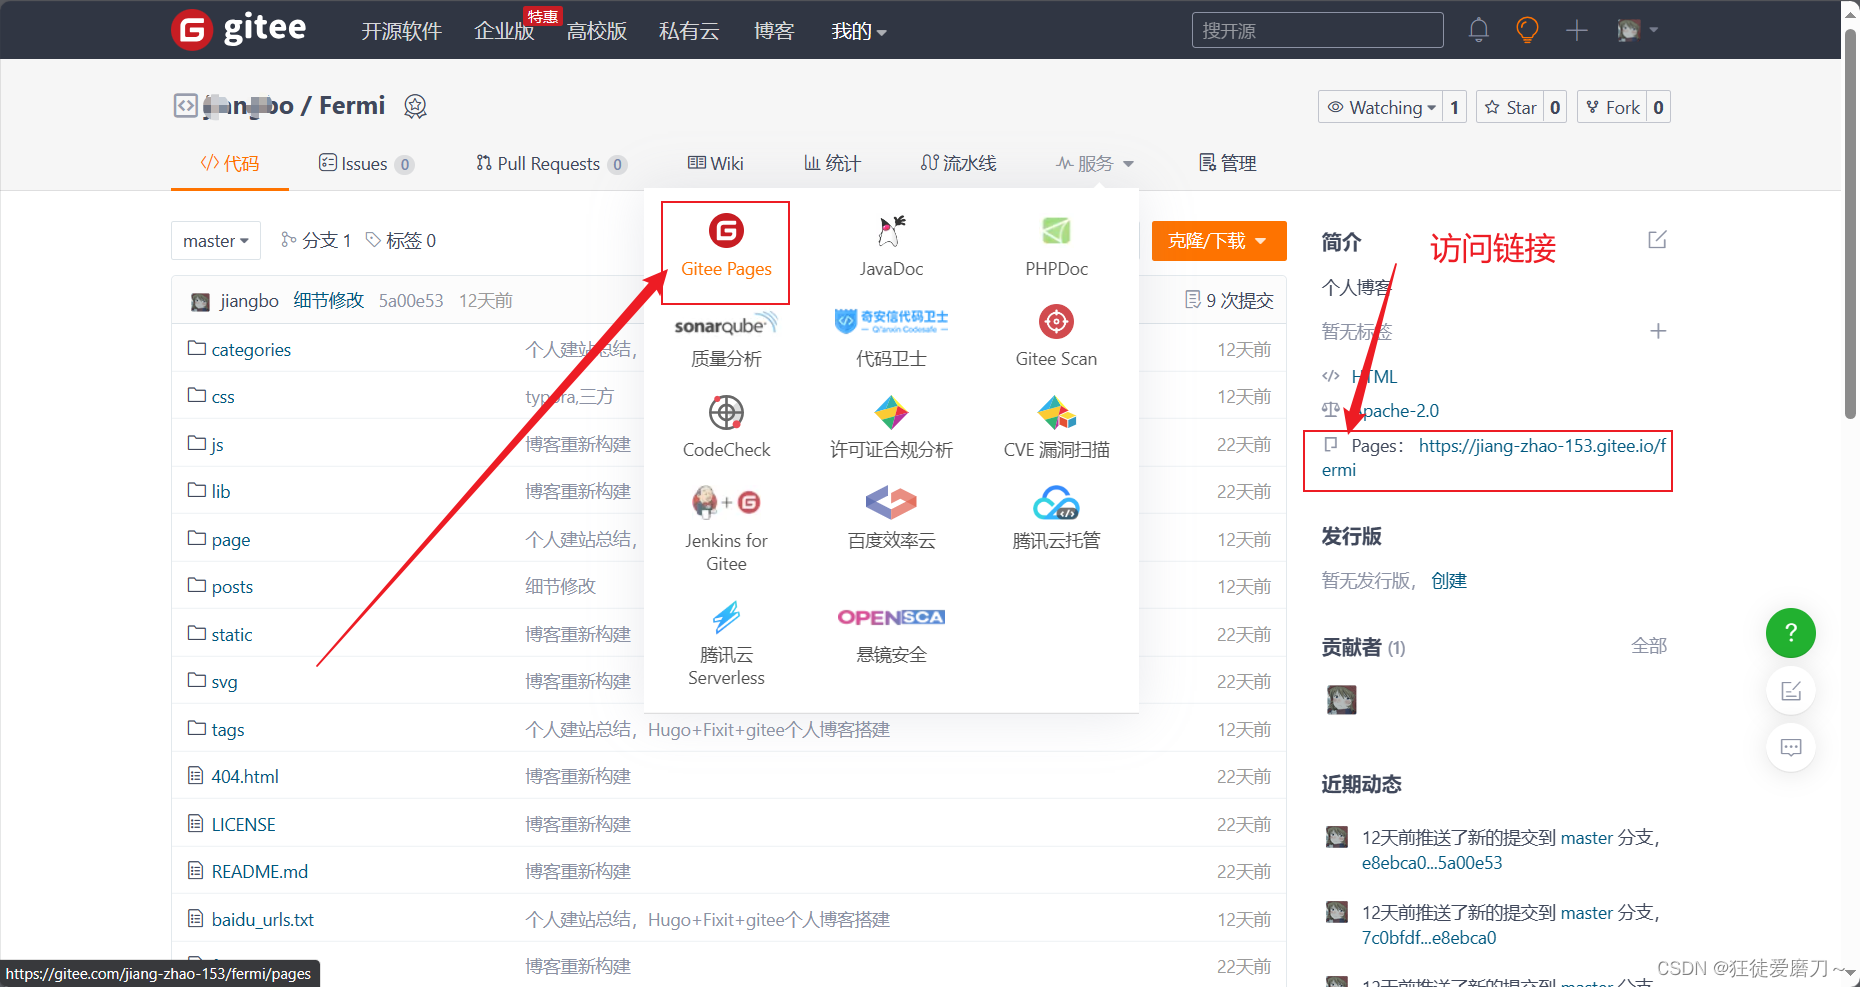Screen dimensions: 1860x987
Task: Open 9 次提交 commit history
Action: click(x=1229, y=300)
